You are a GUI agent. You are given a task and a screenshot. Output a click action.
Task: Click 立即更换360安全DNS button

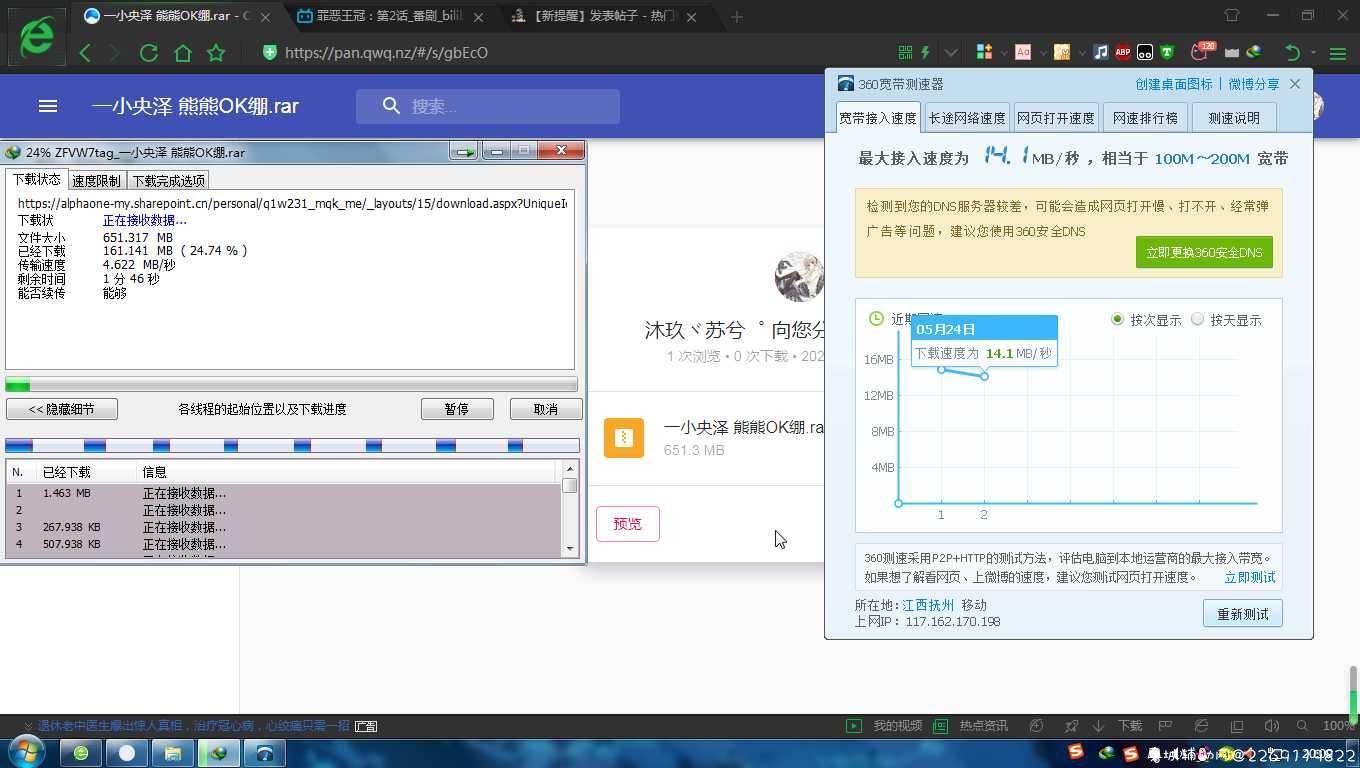click(1204, 252)
